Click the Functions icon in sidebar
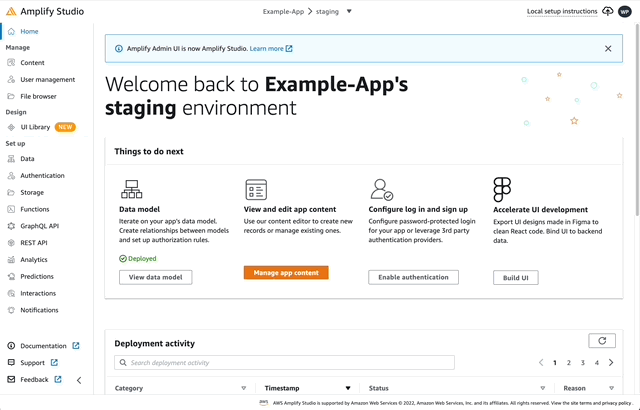The height and width of the screenshot is (410, 640). (x=11, y=209)
